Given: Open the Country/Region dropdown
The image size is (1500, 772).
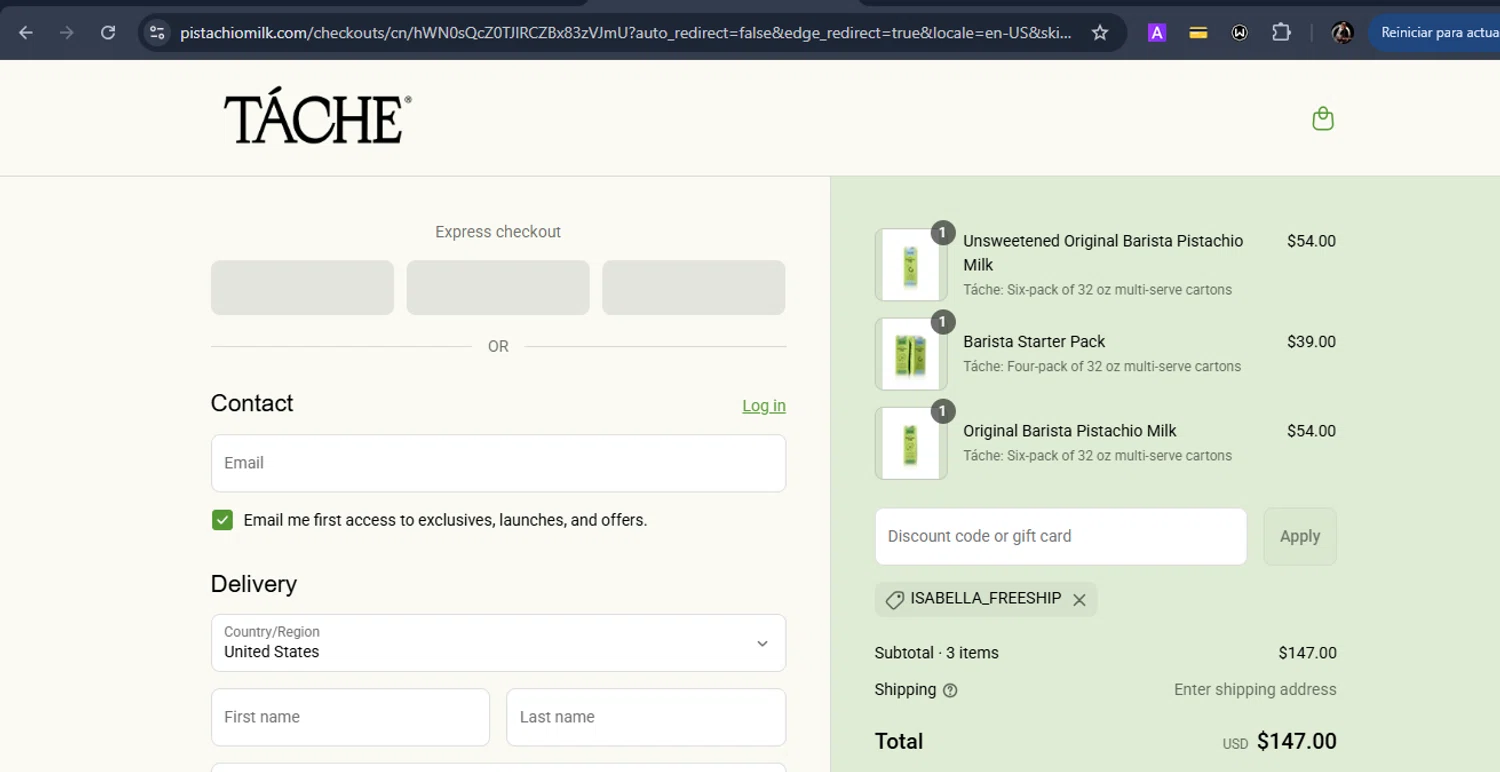Looking at the screenshot, I should [x=498, y=643].
